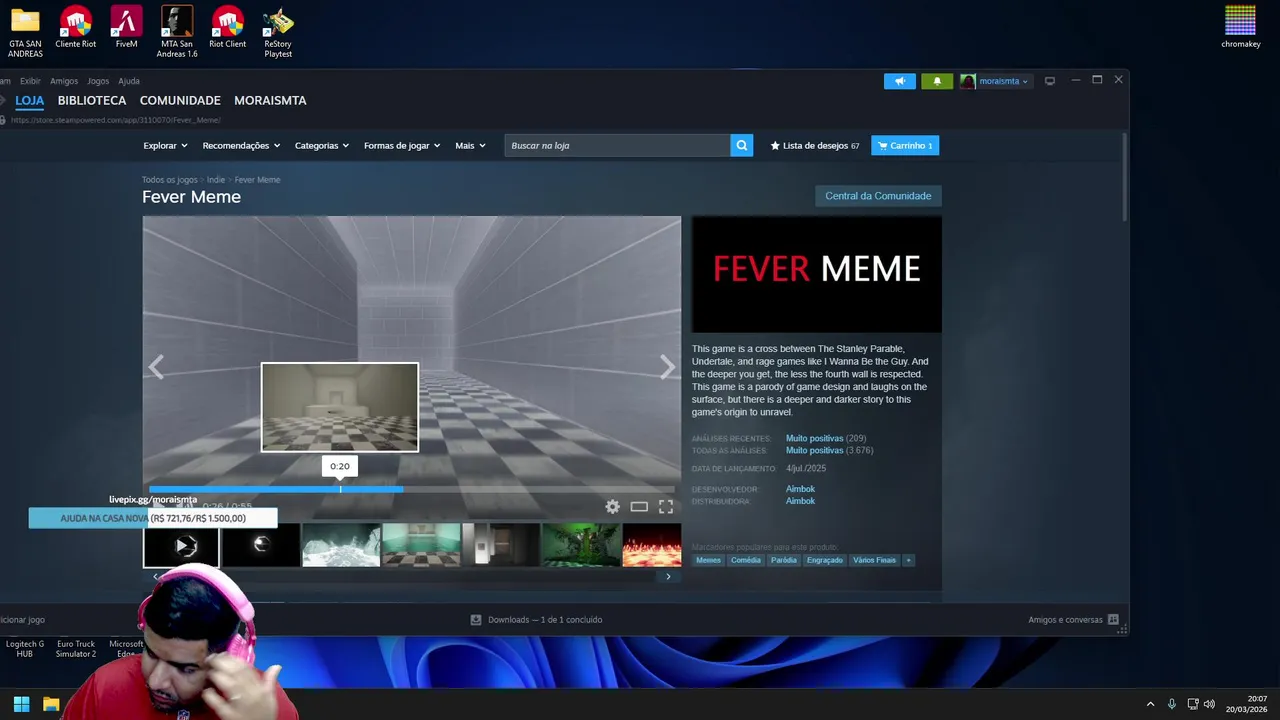The width and height of the screenshot is (1280, 720).
Task: Open all reviews Muito positivas (3.676)
Action: (x=829, y=450)
